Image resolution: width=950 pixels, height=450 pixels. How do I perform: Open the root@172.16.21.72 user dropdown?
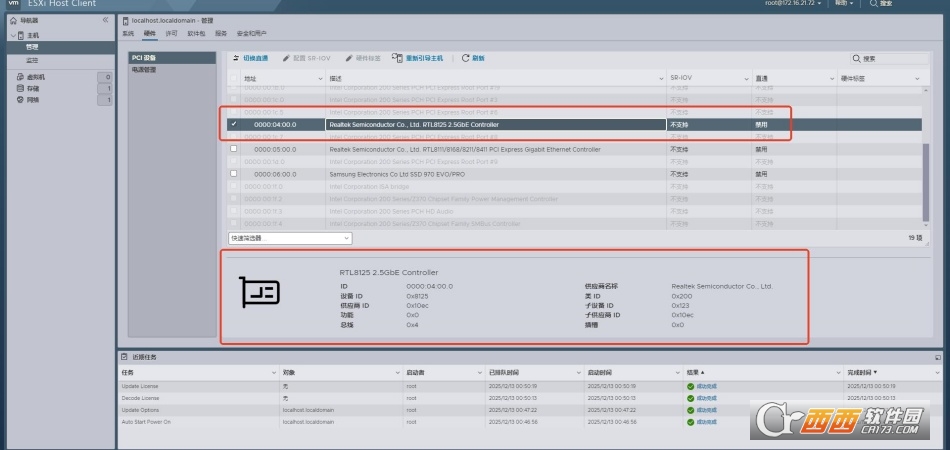click(x=794, y=3)
